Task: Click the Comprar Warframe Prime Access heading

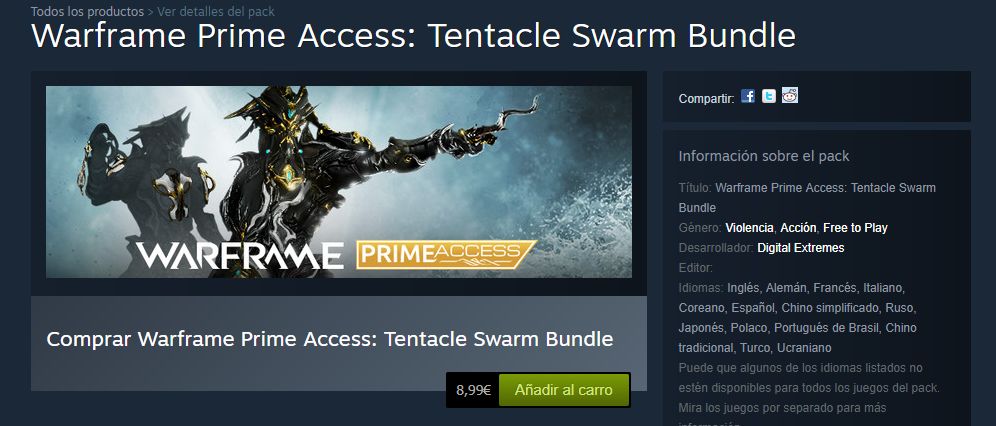Action: (x=330, y=339)
